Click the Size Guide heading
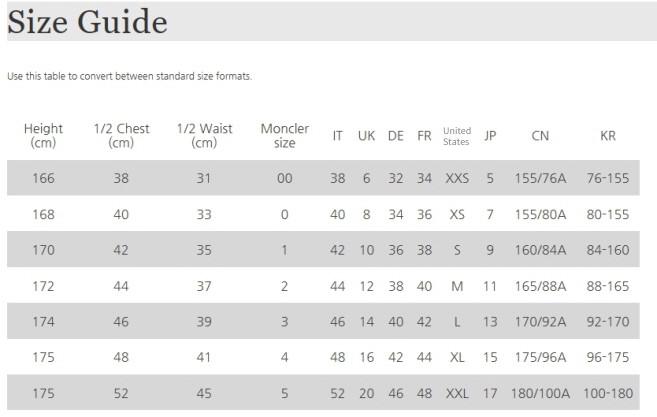This screenshot has width=657, height=417. pyautogui.click(x=87, y=22)
